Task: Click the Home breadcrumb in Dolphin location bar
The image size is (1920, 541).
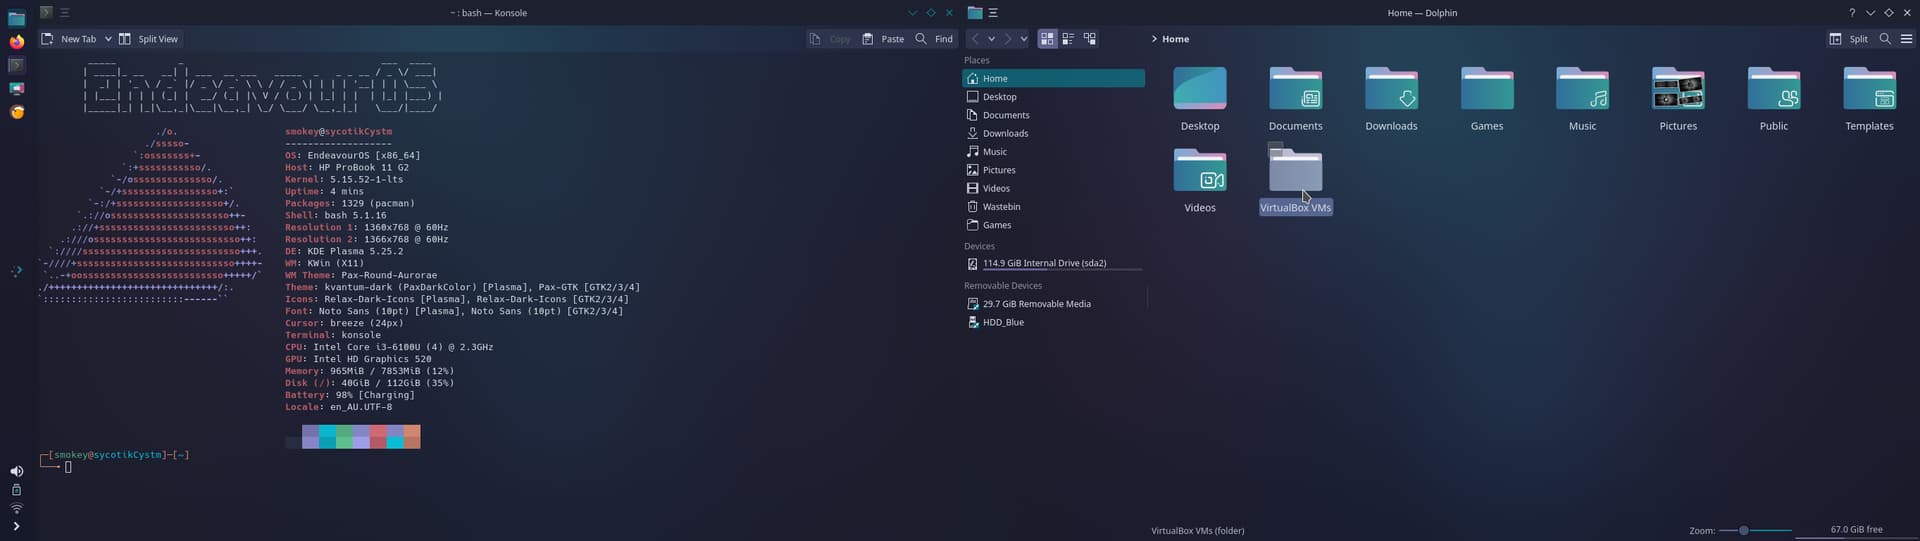Action: [1175, 39]
